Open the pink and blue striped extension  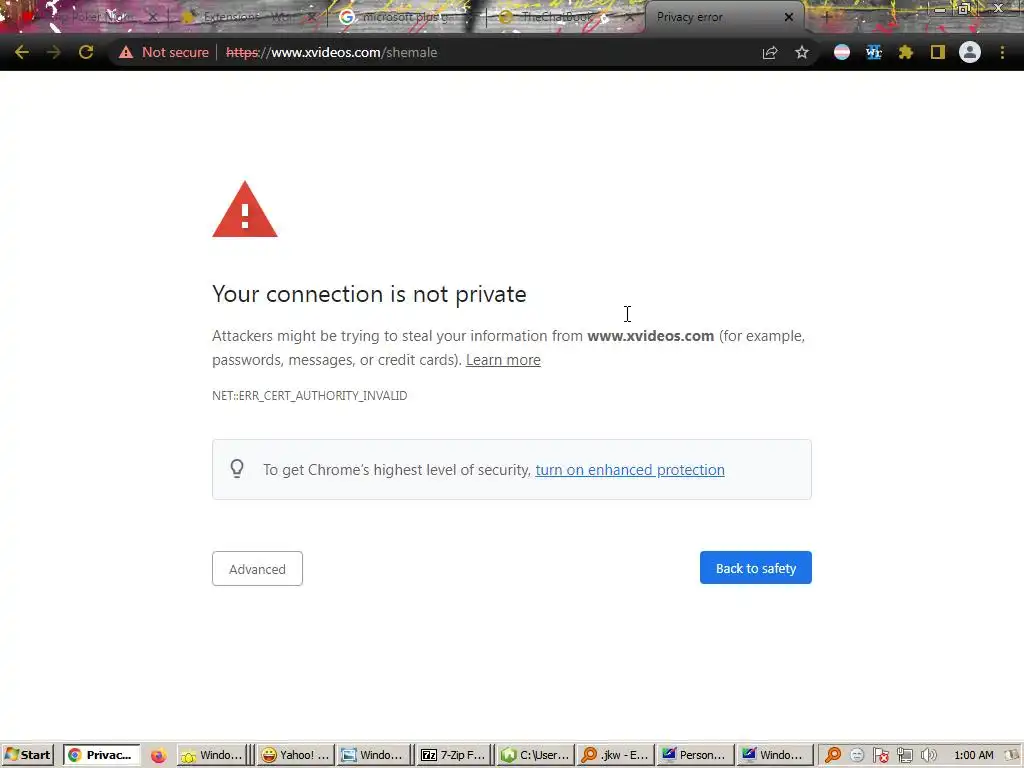(x=842, y=52)
